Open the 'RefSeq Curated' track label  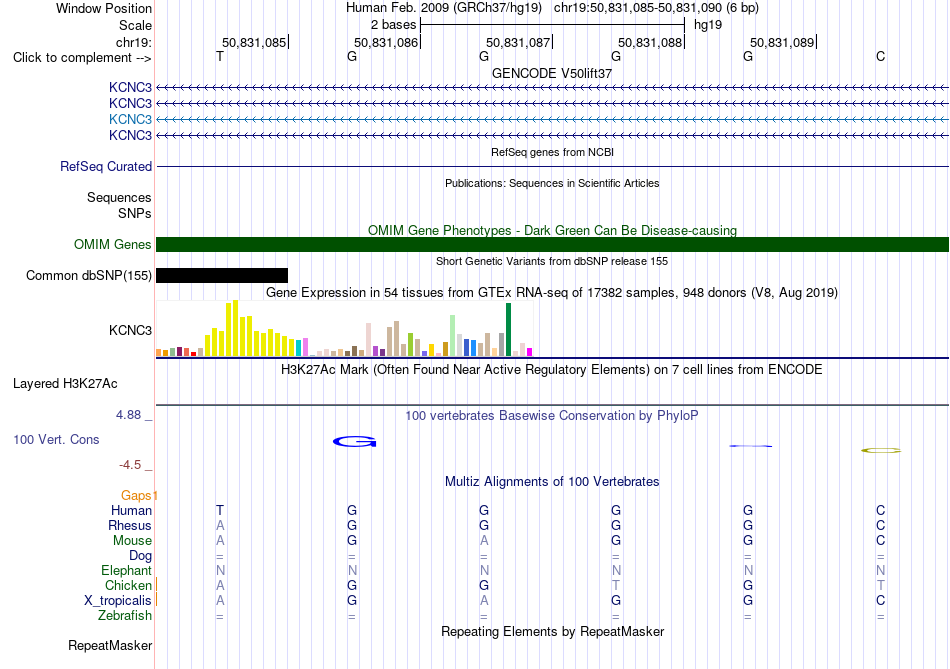[x=106, y=166]
